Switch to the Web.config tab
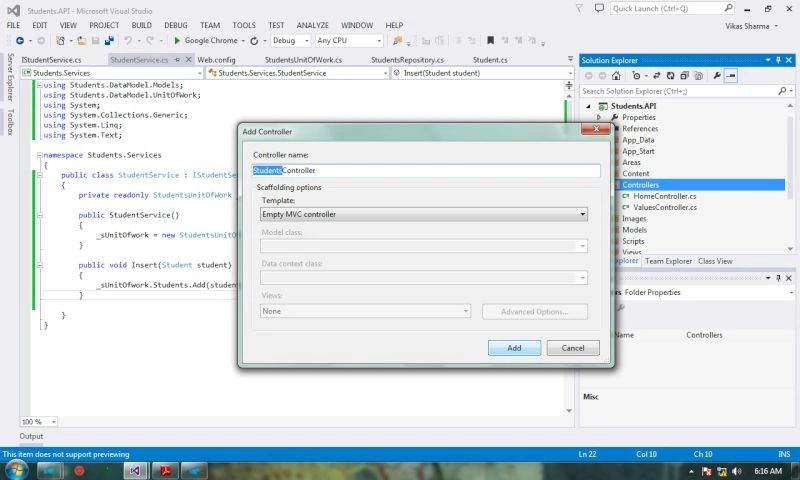 (216, 60)
